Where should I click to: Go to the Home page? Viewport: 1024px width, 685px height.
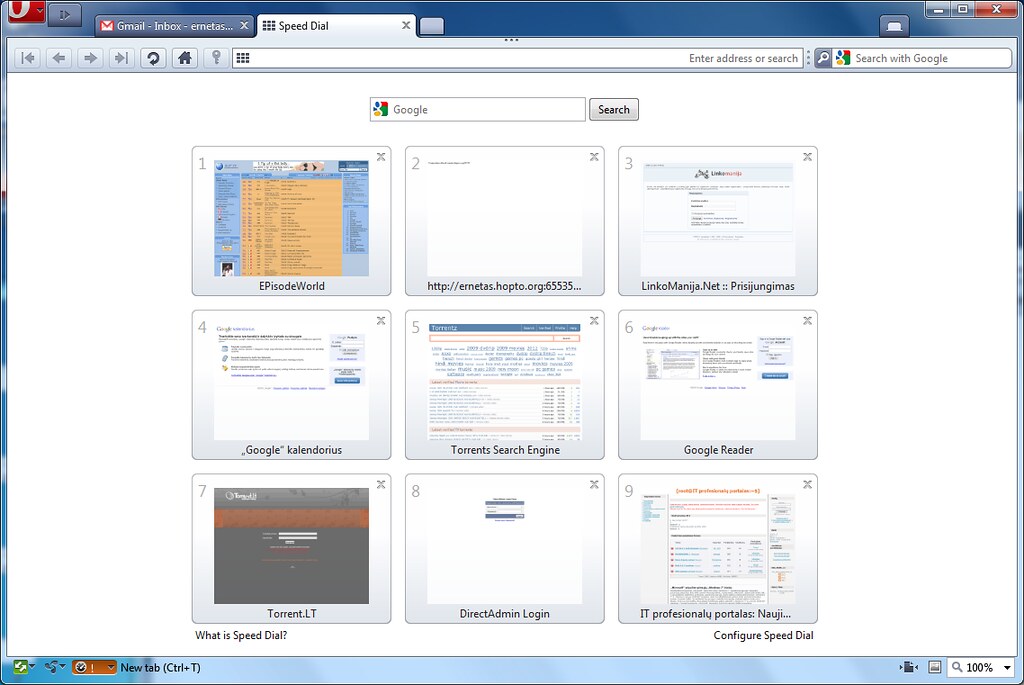[x=185, y=58]
